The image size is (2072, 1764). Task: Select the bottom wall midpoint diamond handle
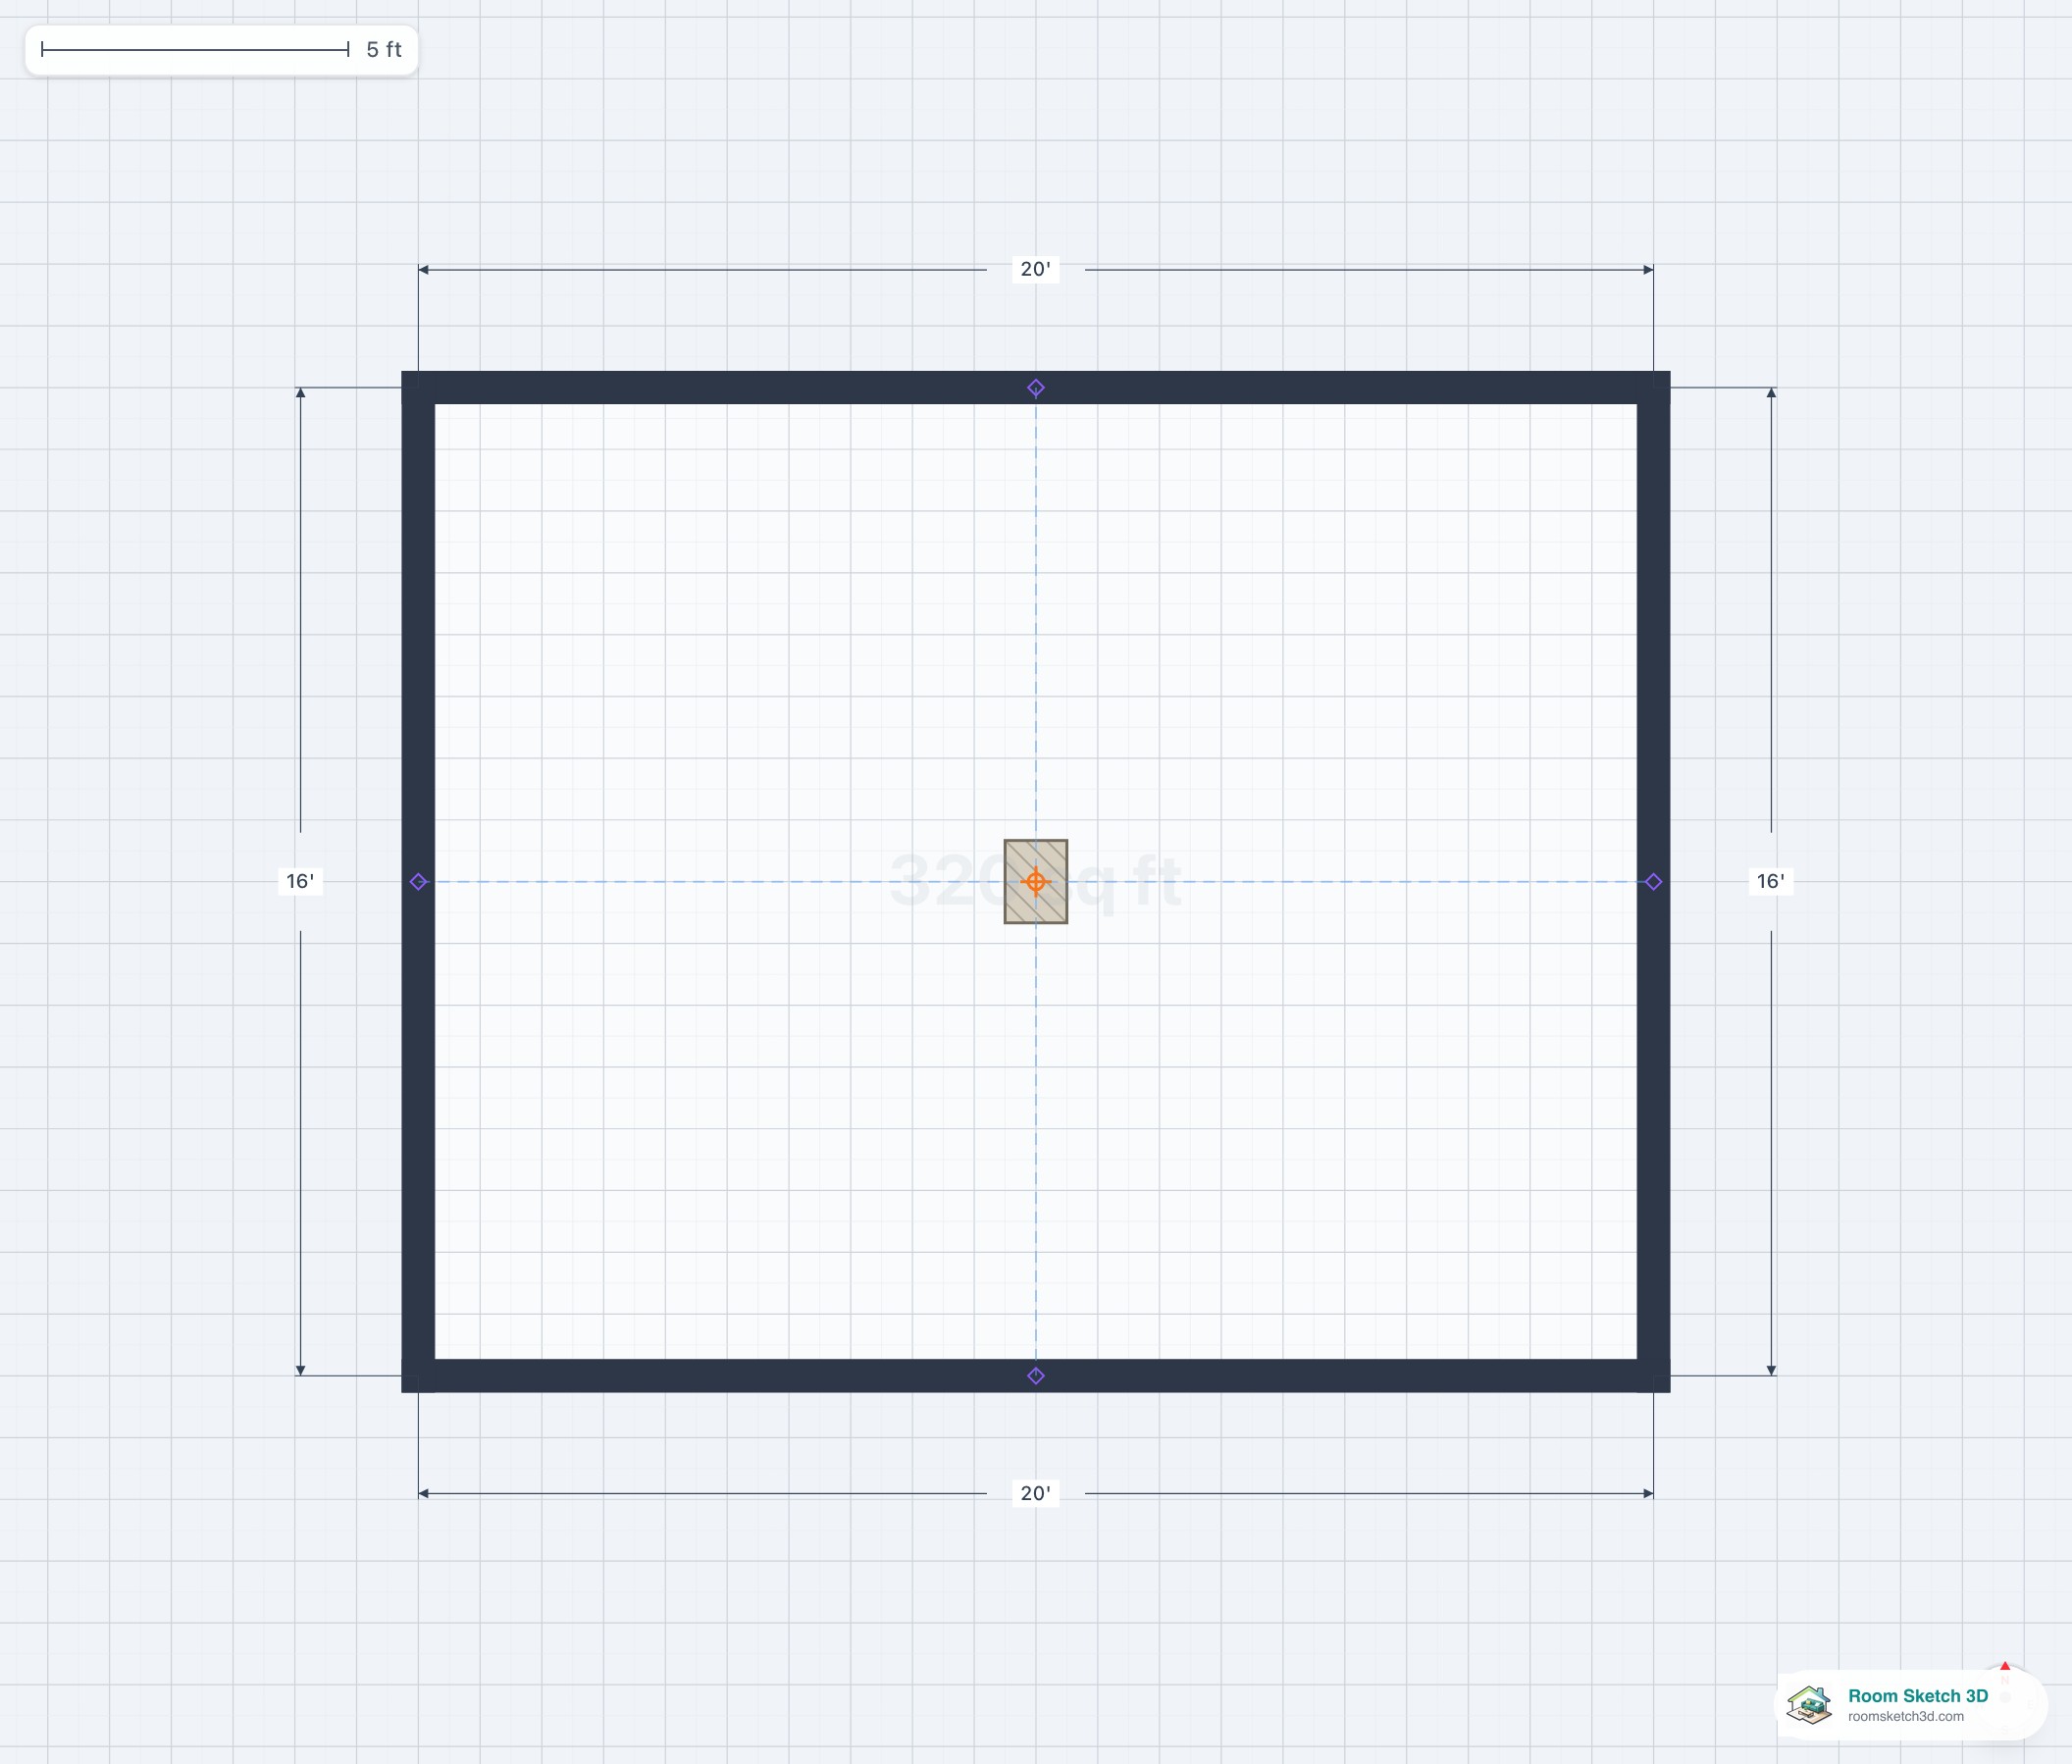[1036, 1376]
